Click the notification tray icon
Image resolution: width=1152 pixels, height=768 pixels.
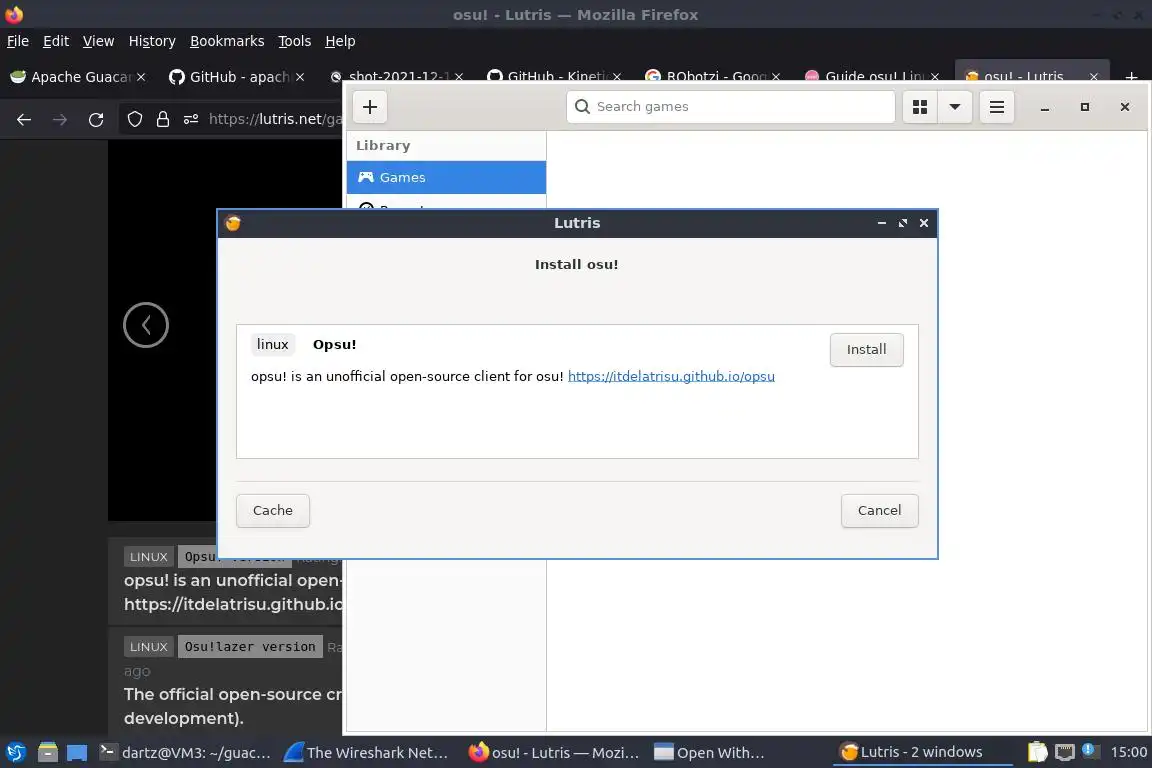(1090, 751)
